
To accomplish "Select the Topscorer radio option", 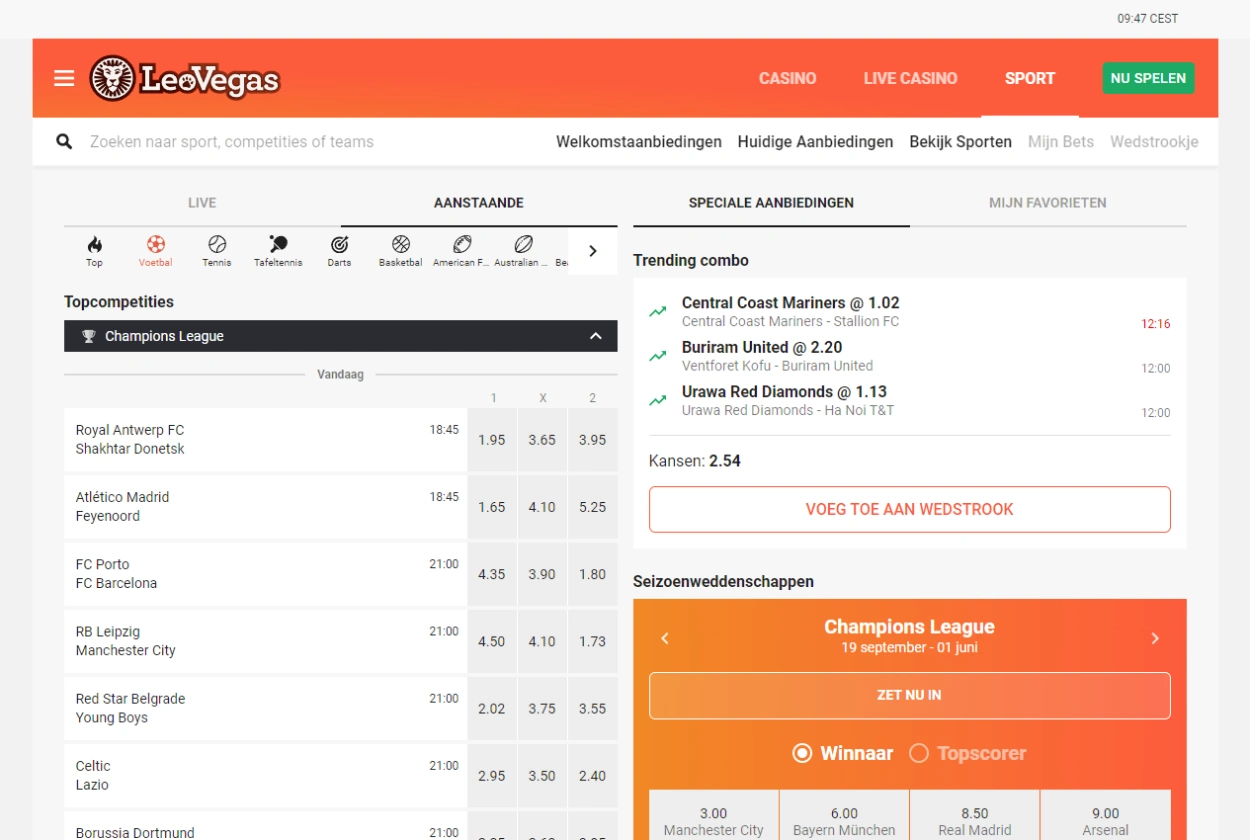I will pyautogui.click(x=919, y=753).
